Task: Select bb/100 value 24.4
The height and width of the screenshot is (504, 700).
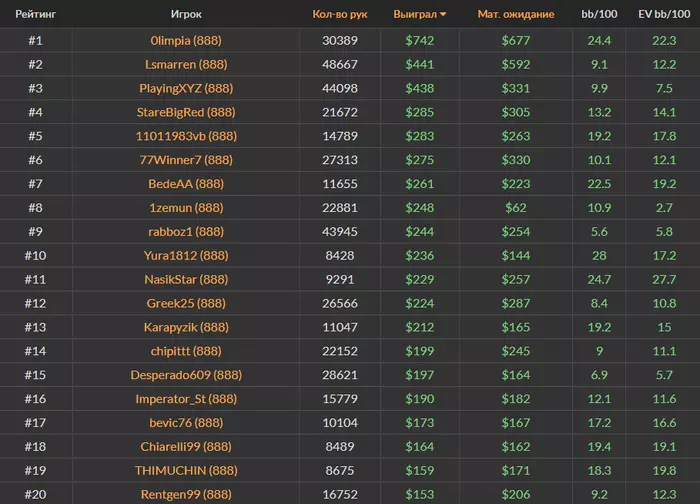Action: (x=599, y=41)
